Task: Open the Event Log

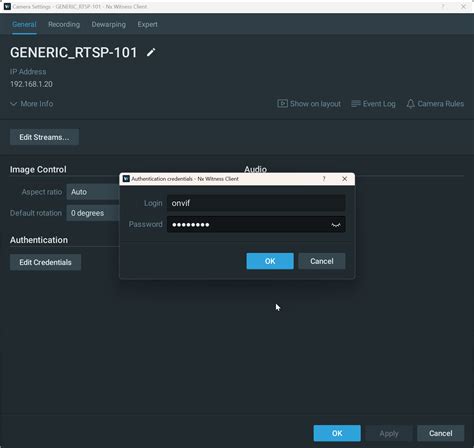Action: pos(373,104)
